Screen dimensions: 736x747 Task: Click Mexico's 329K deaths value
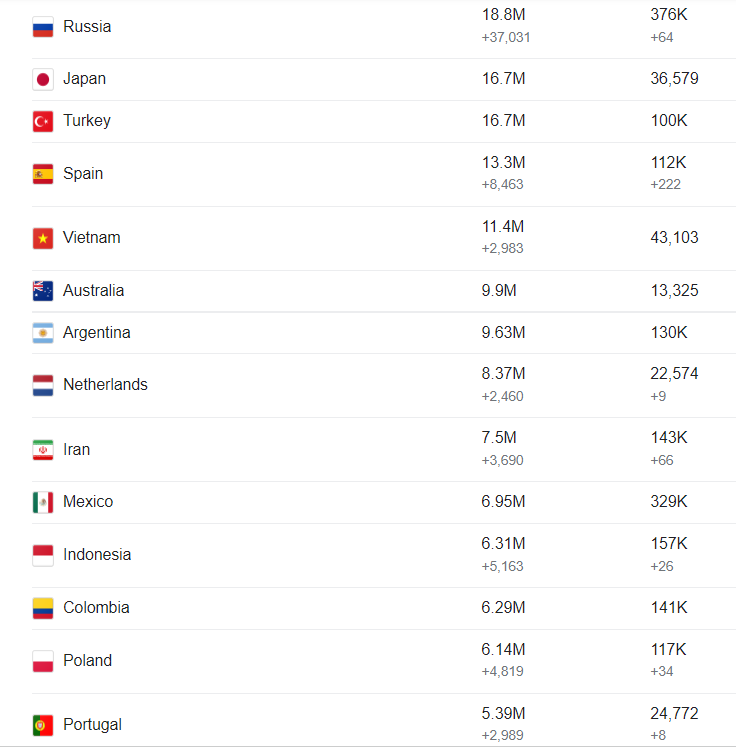(x=669, y=502)
